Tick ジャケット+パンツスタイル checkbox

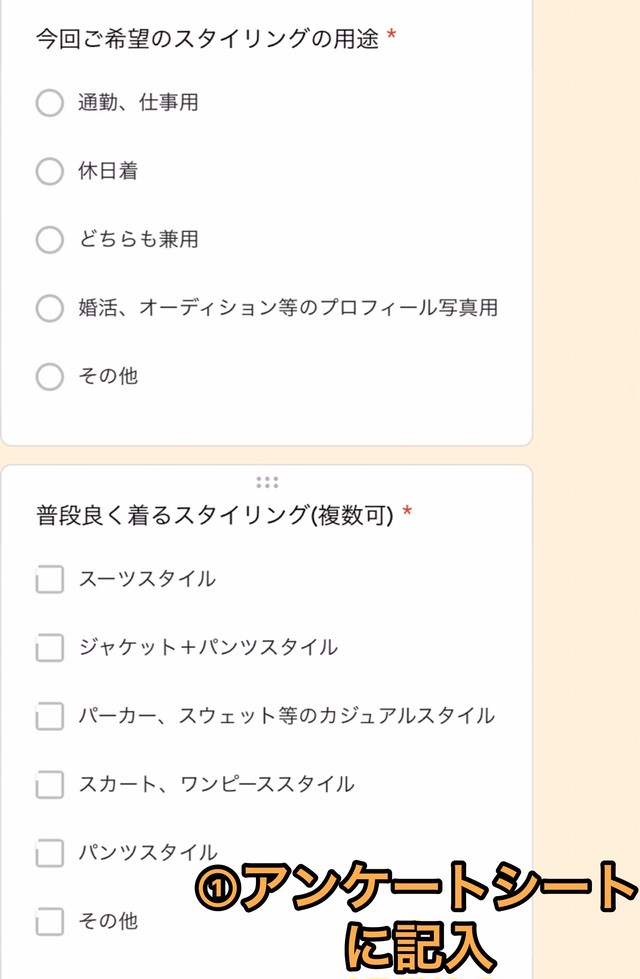coord(49,647)
